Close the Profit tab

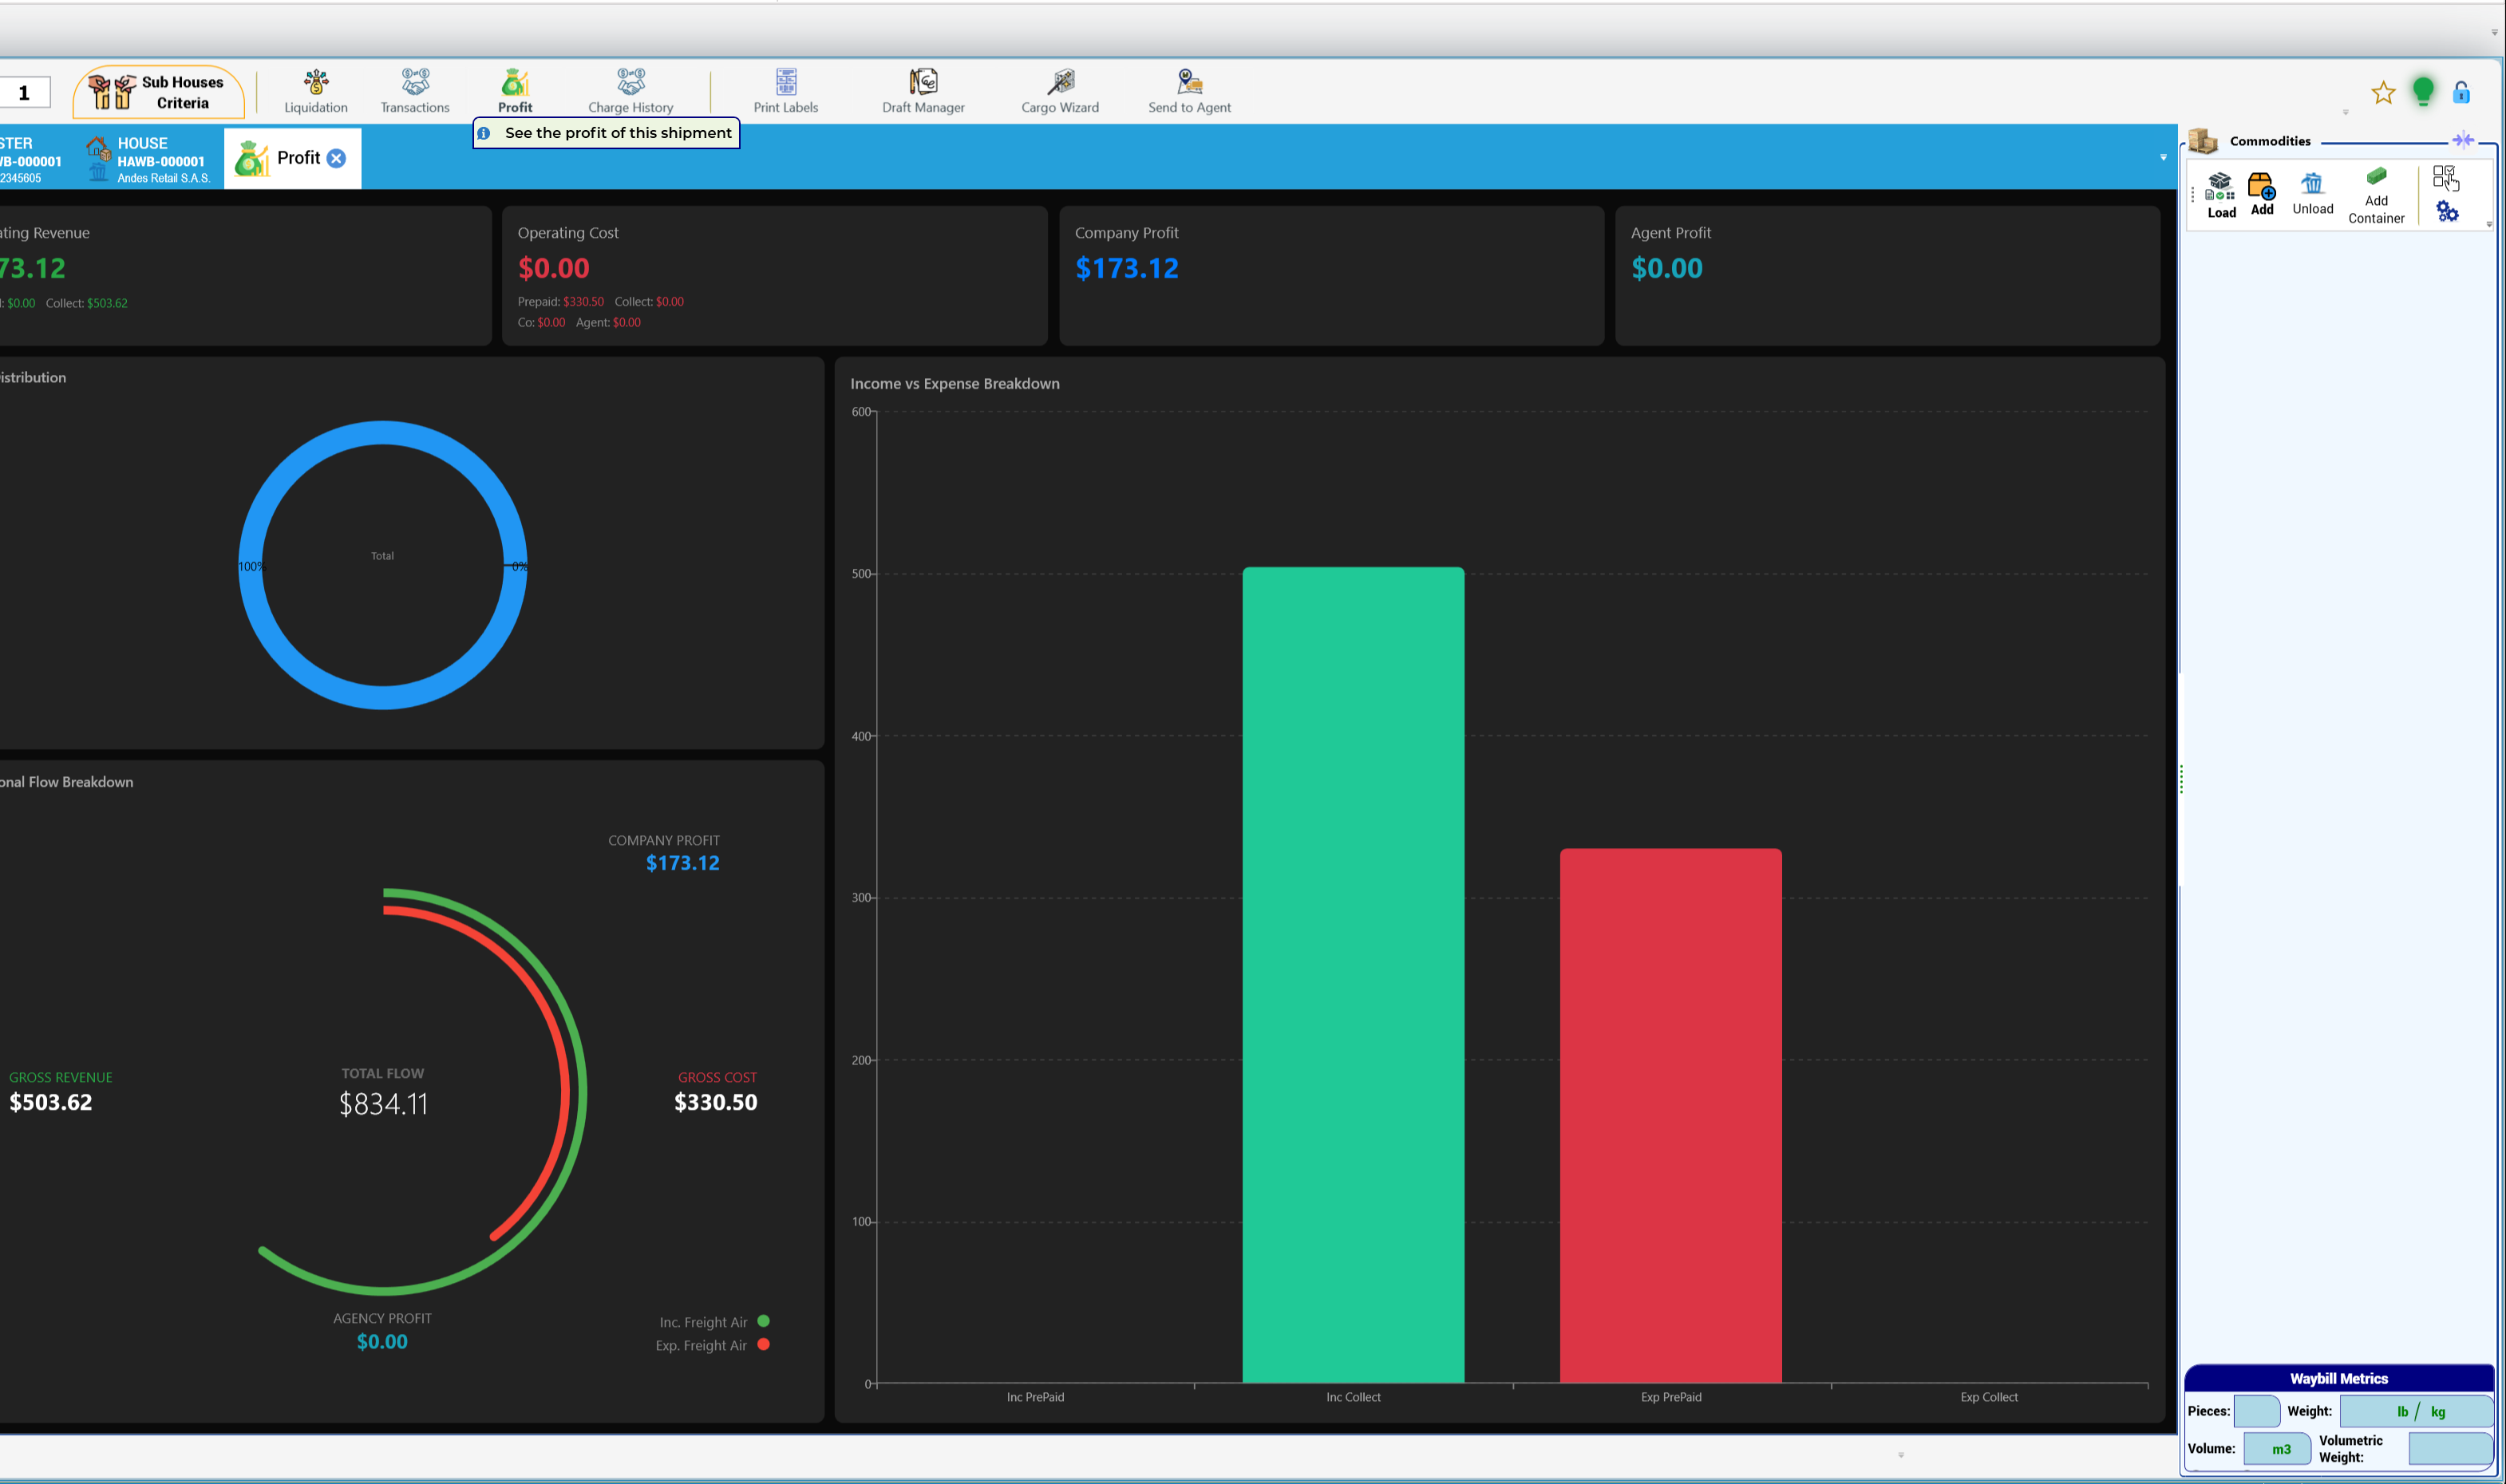pyautogui.click(x=337, y=158)
